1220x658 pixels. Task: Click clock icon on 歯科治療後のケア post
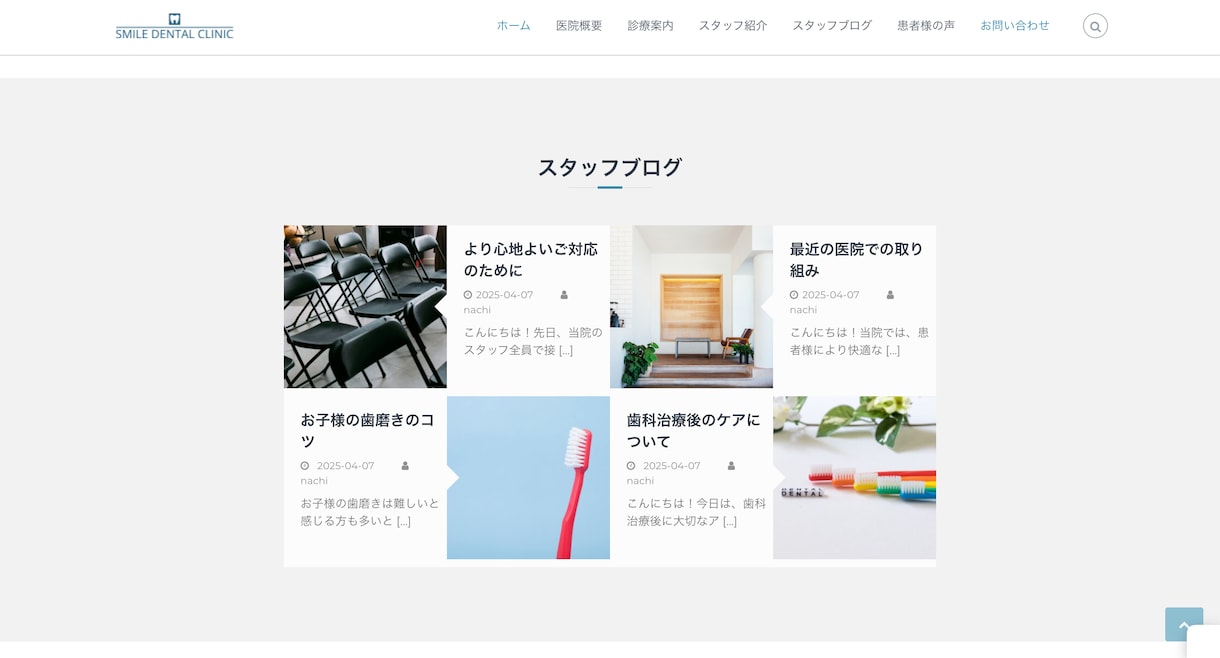(x=631, y=466)
